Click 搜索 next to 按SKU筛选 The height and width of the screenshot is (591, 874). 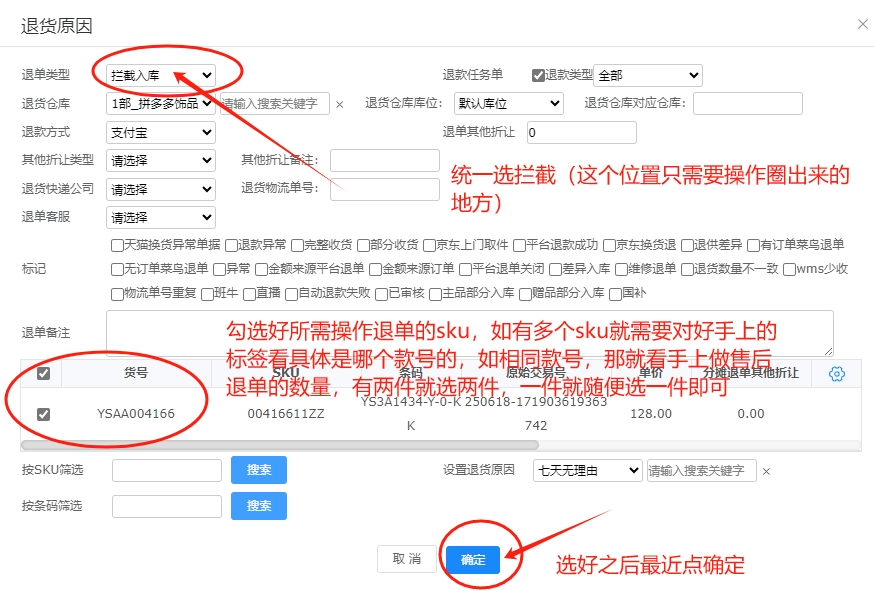pos(259,470)
